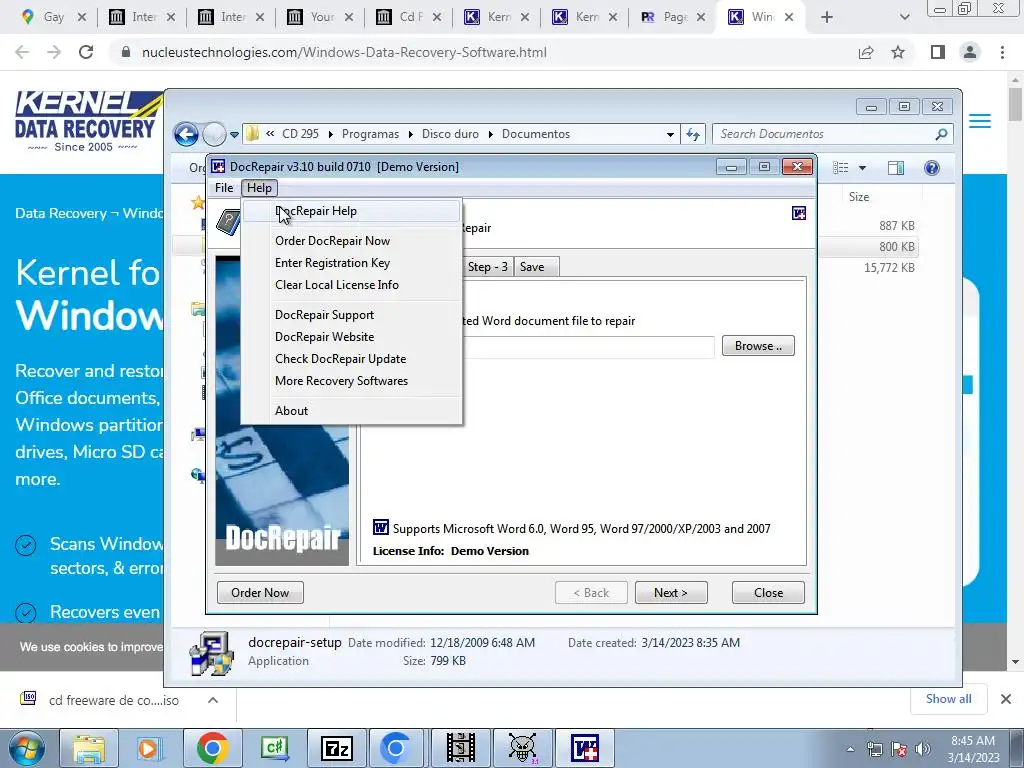Open a new Chrome tab
This screenshot has width=1024, height=768.
827,17
